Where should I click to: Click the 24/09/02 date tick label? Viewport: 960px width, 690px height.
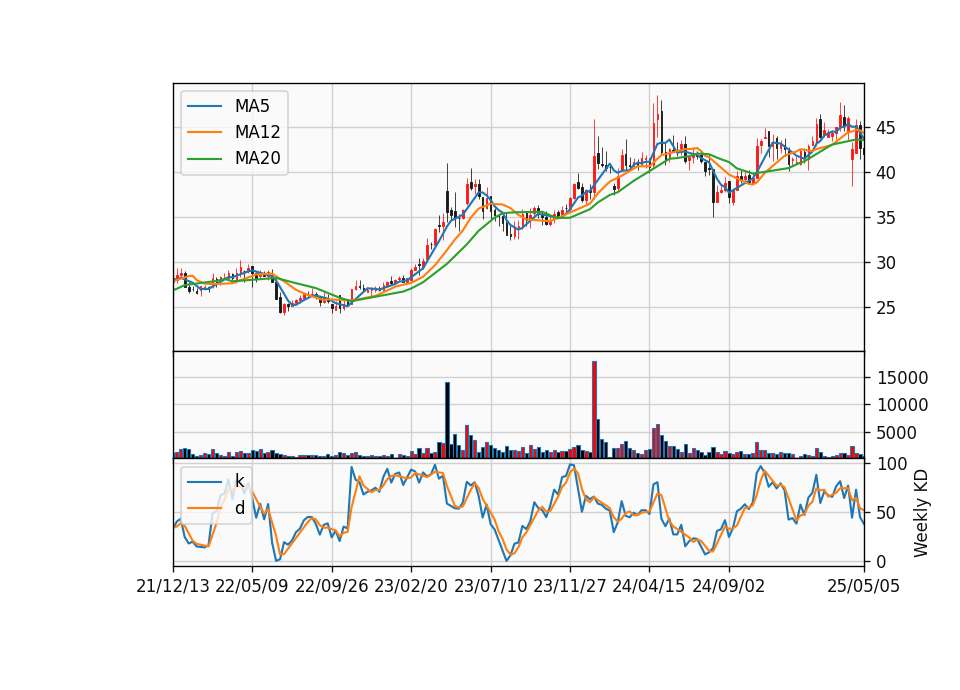tap(729, 586)
